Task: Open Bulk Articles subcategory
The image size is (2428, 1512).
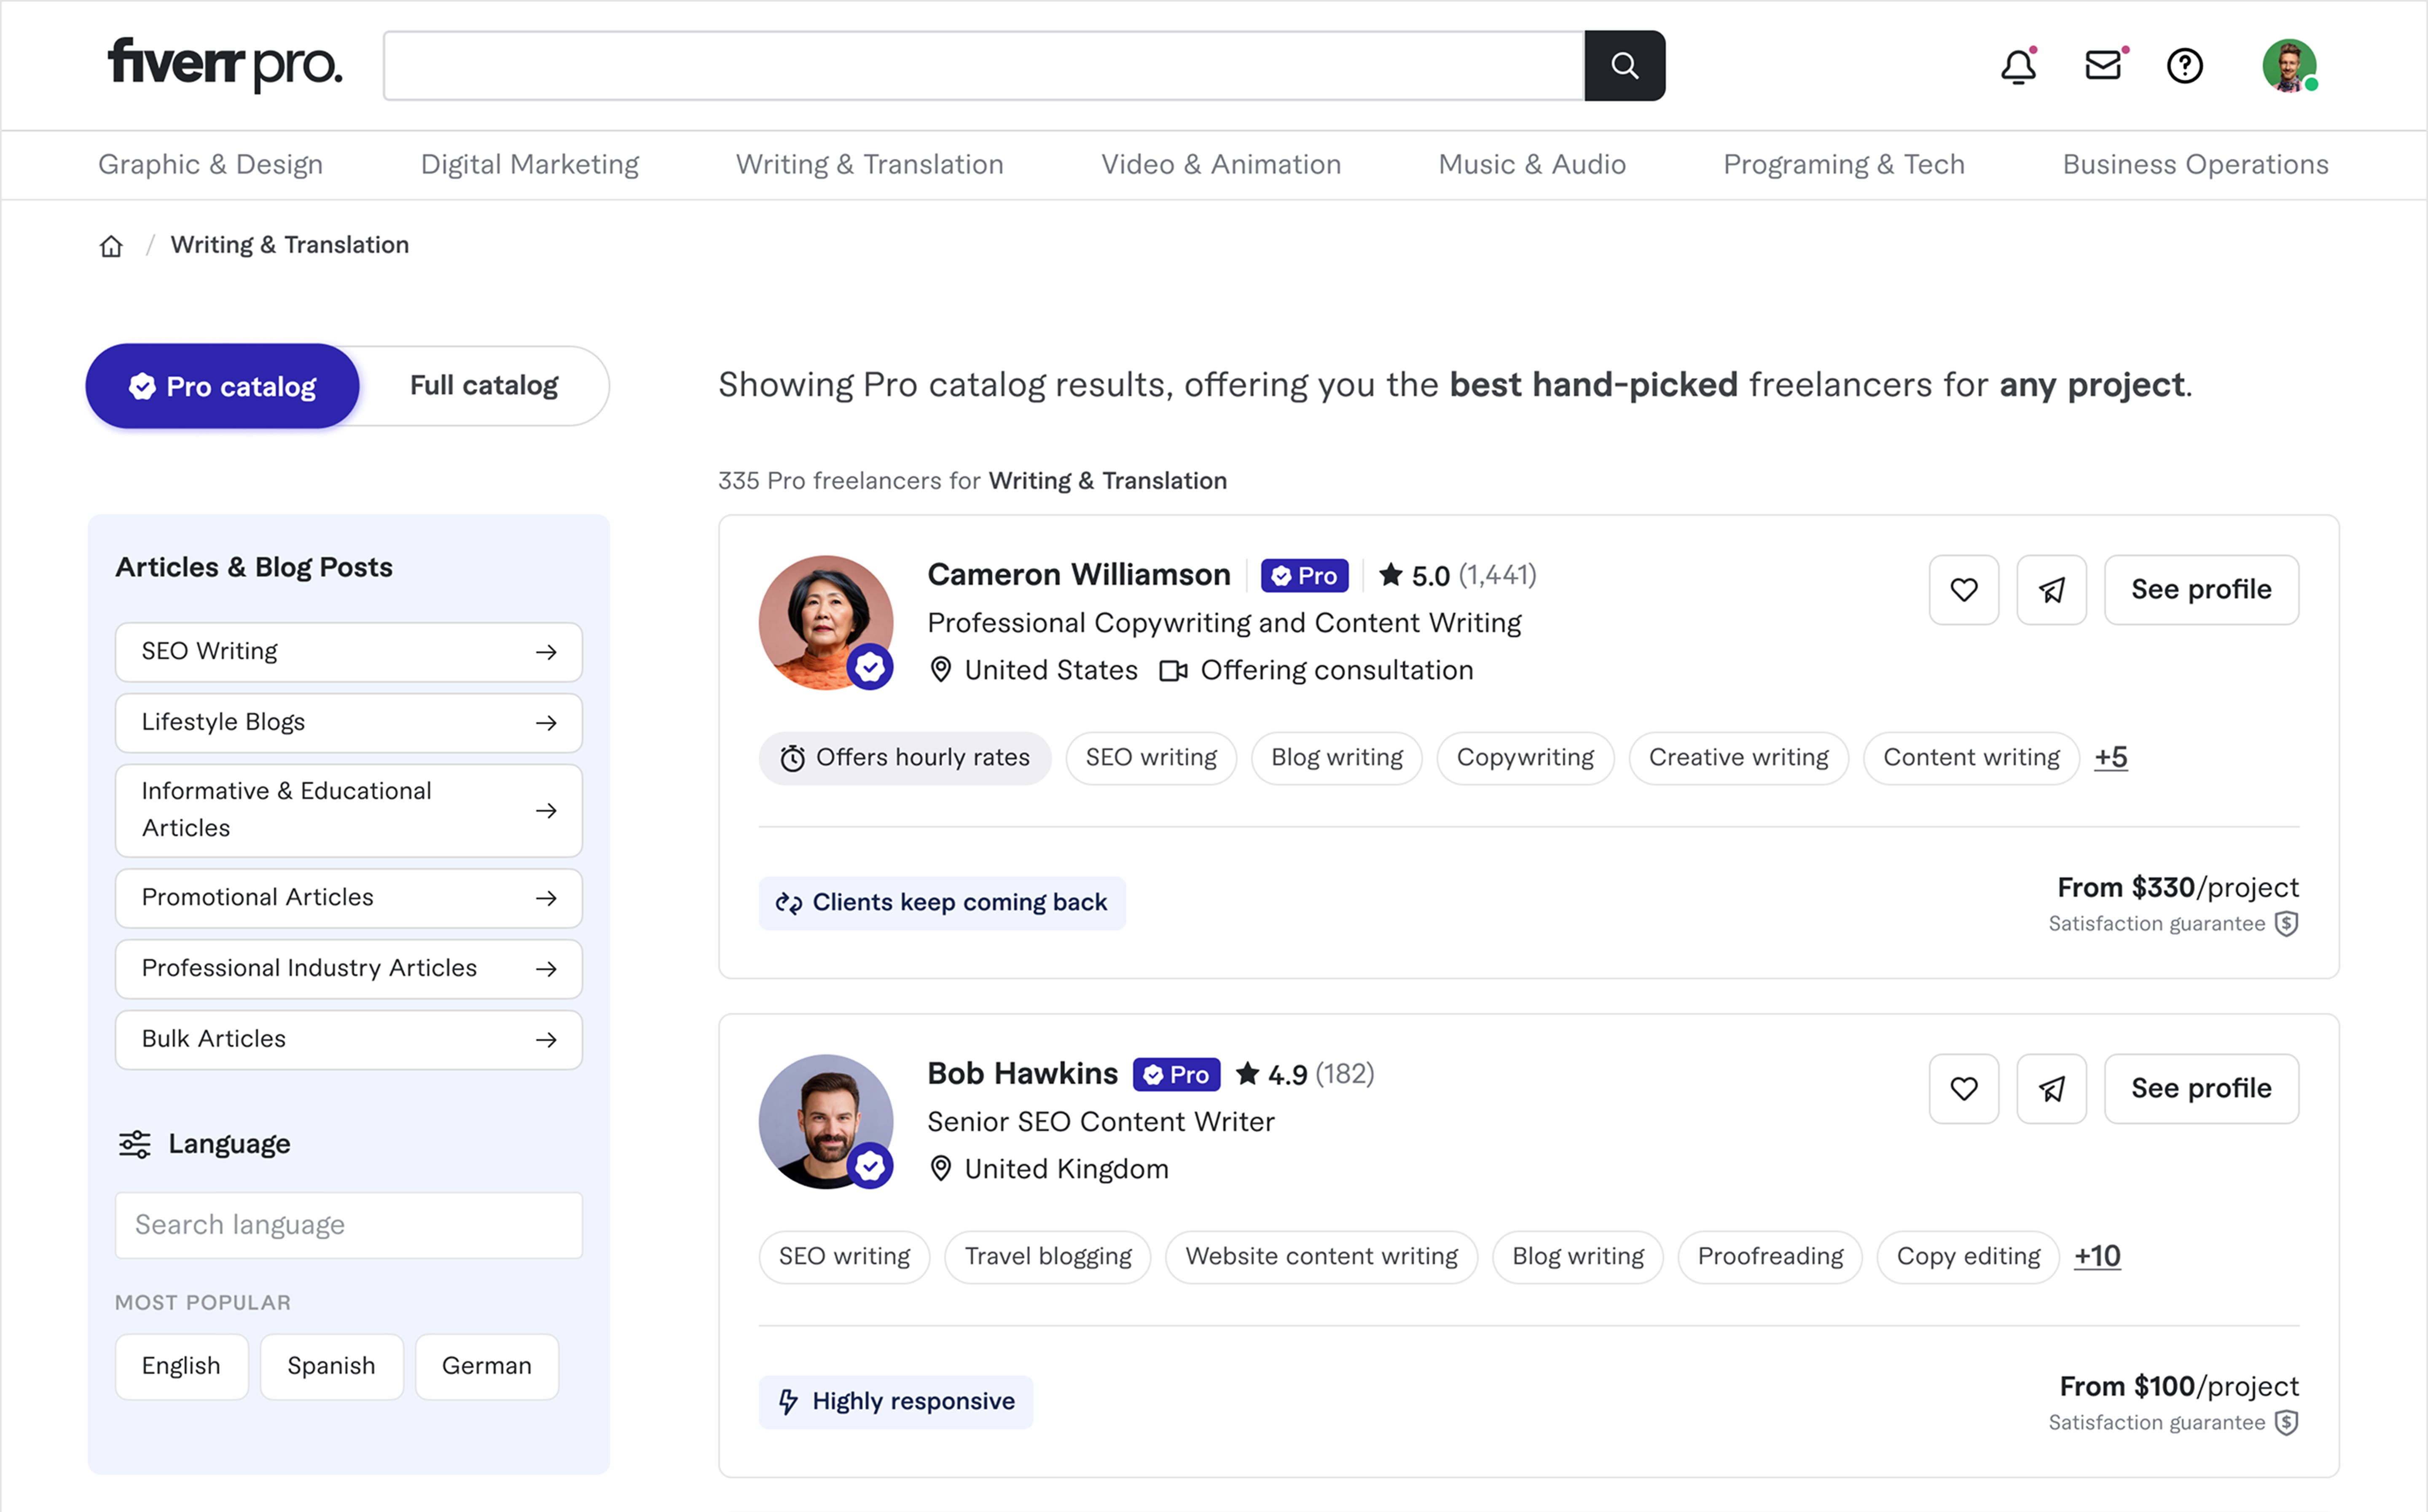Action: [x=348, y=1040]
